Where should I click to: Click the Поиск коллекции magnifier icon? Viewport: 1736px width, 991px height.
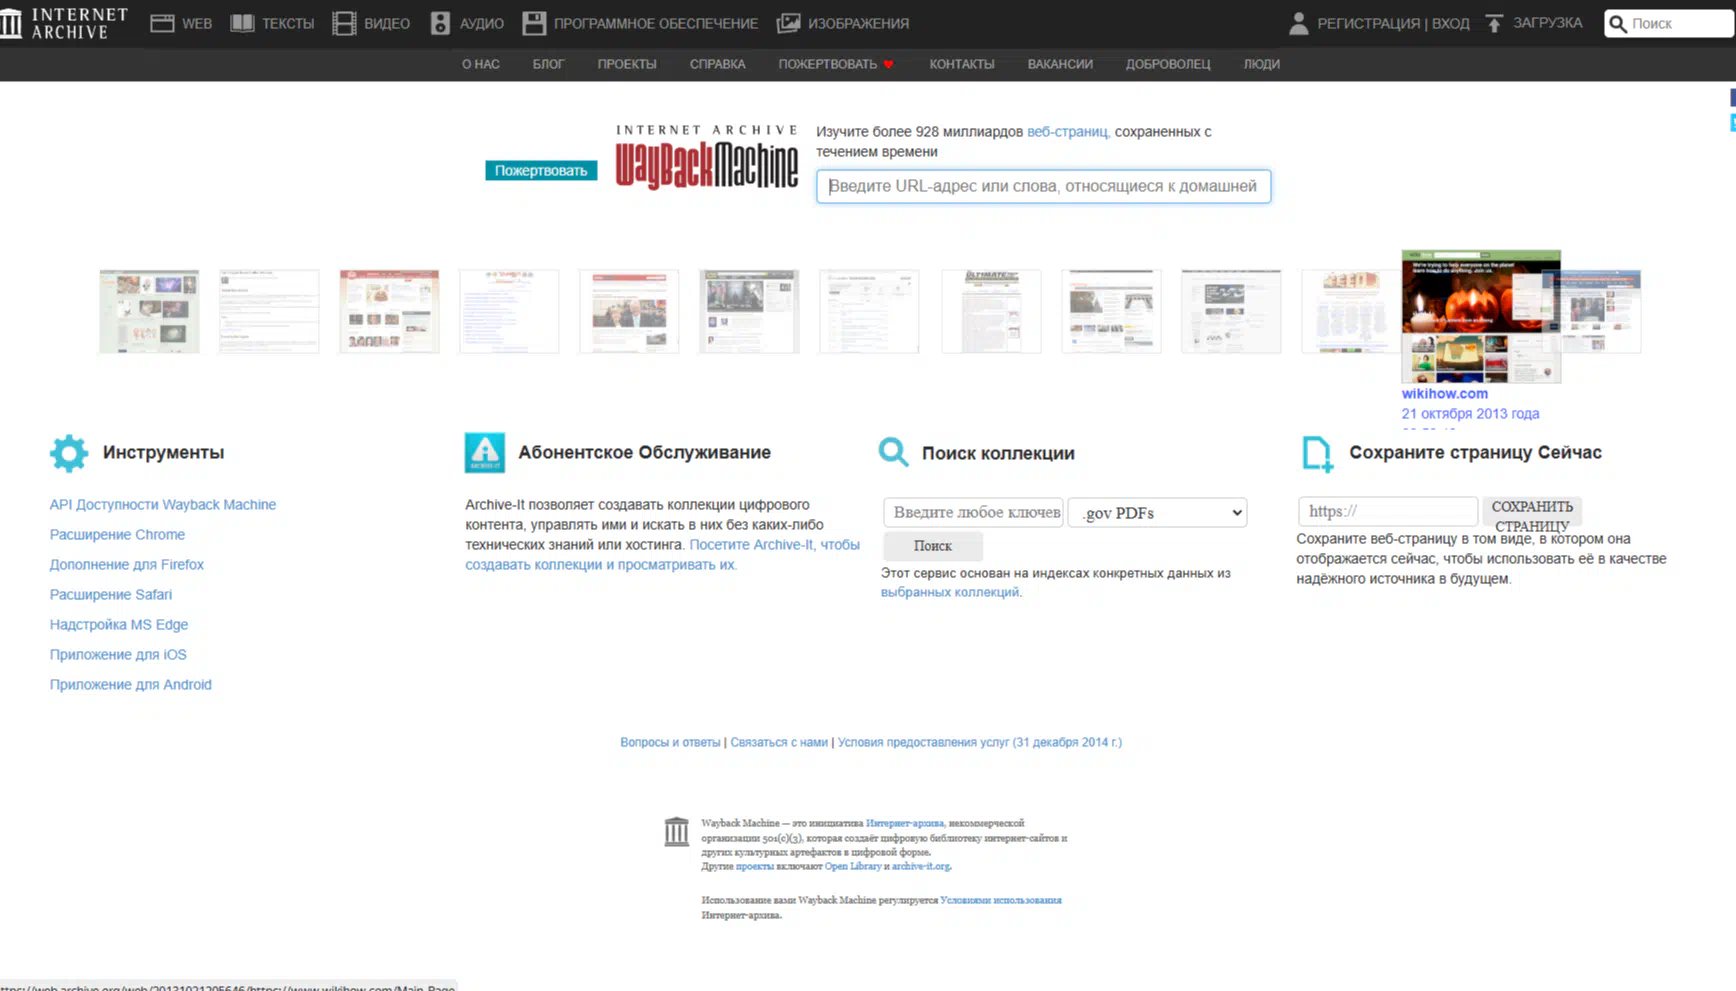click(893, 452)
